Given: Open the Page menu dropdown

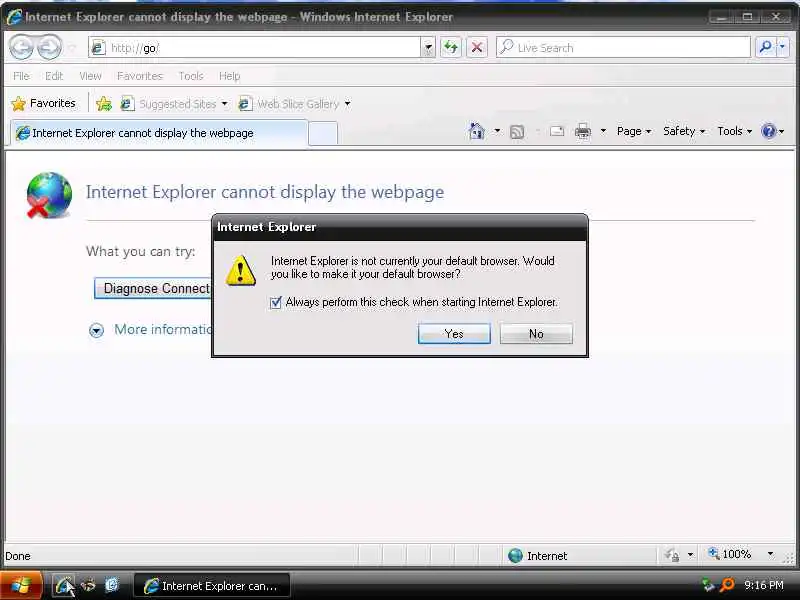Looking at the screenshot, I should (634, 131).
